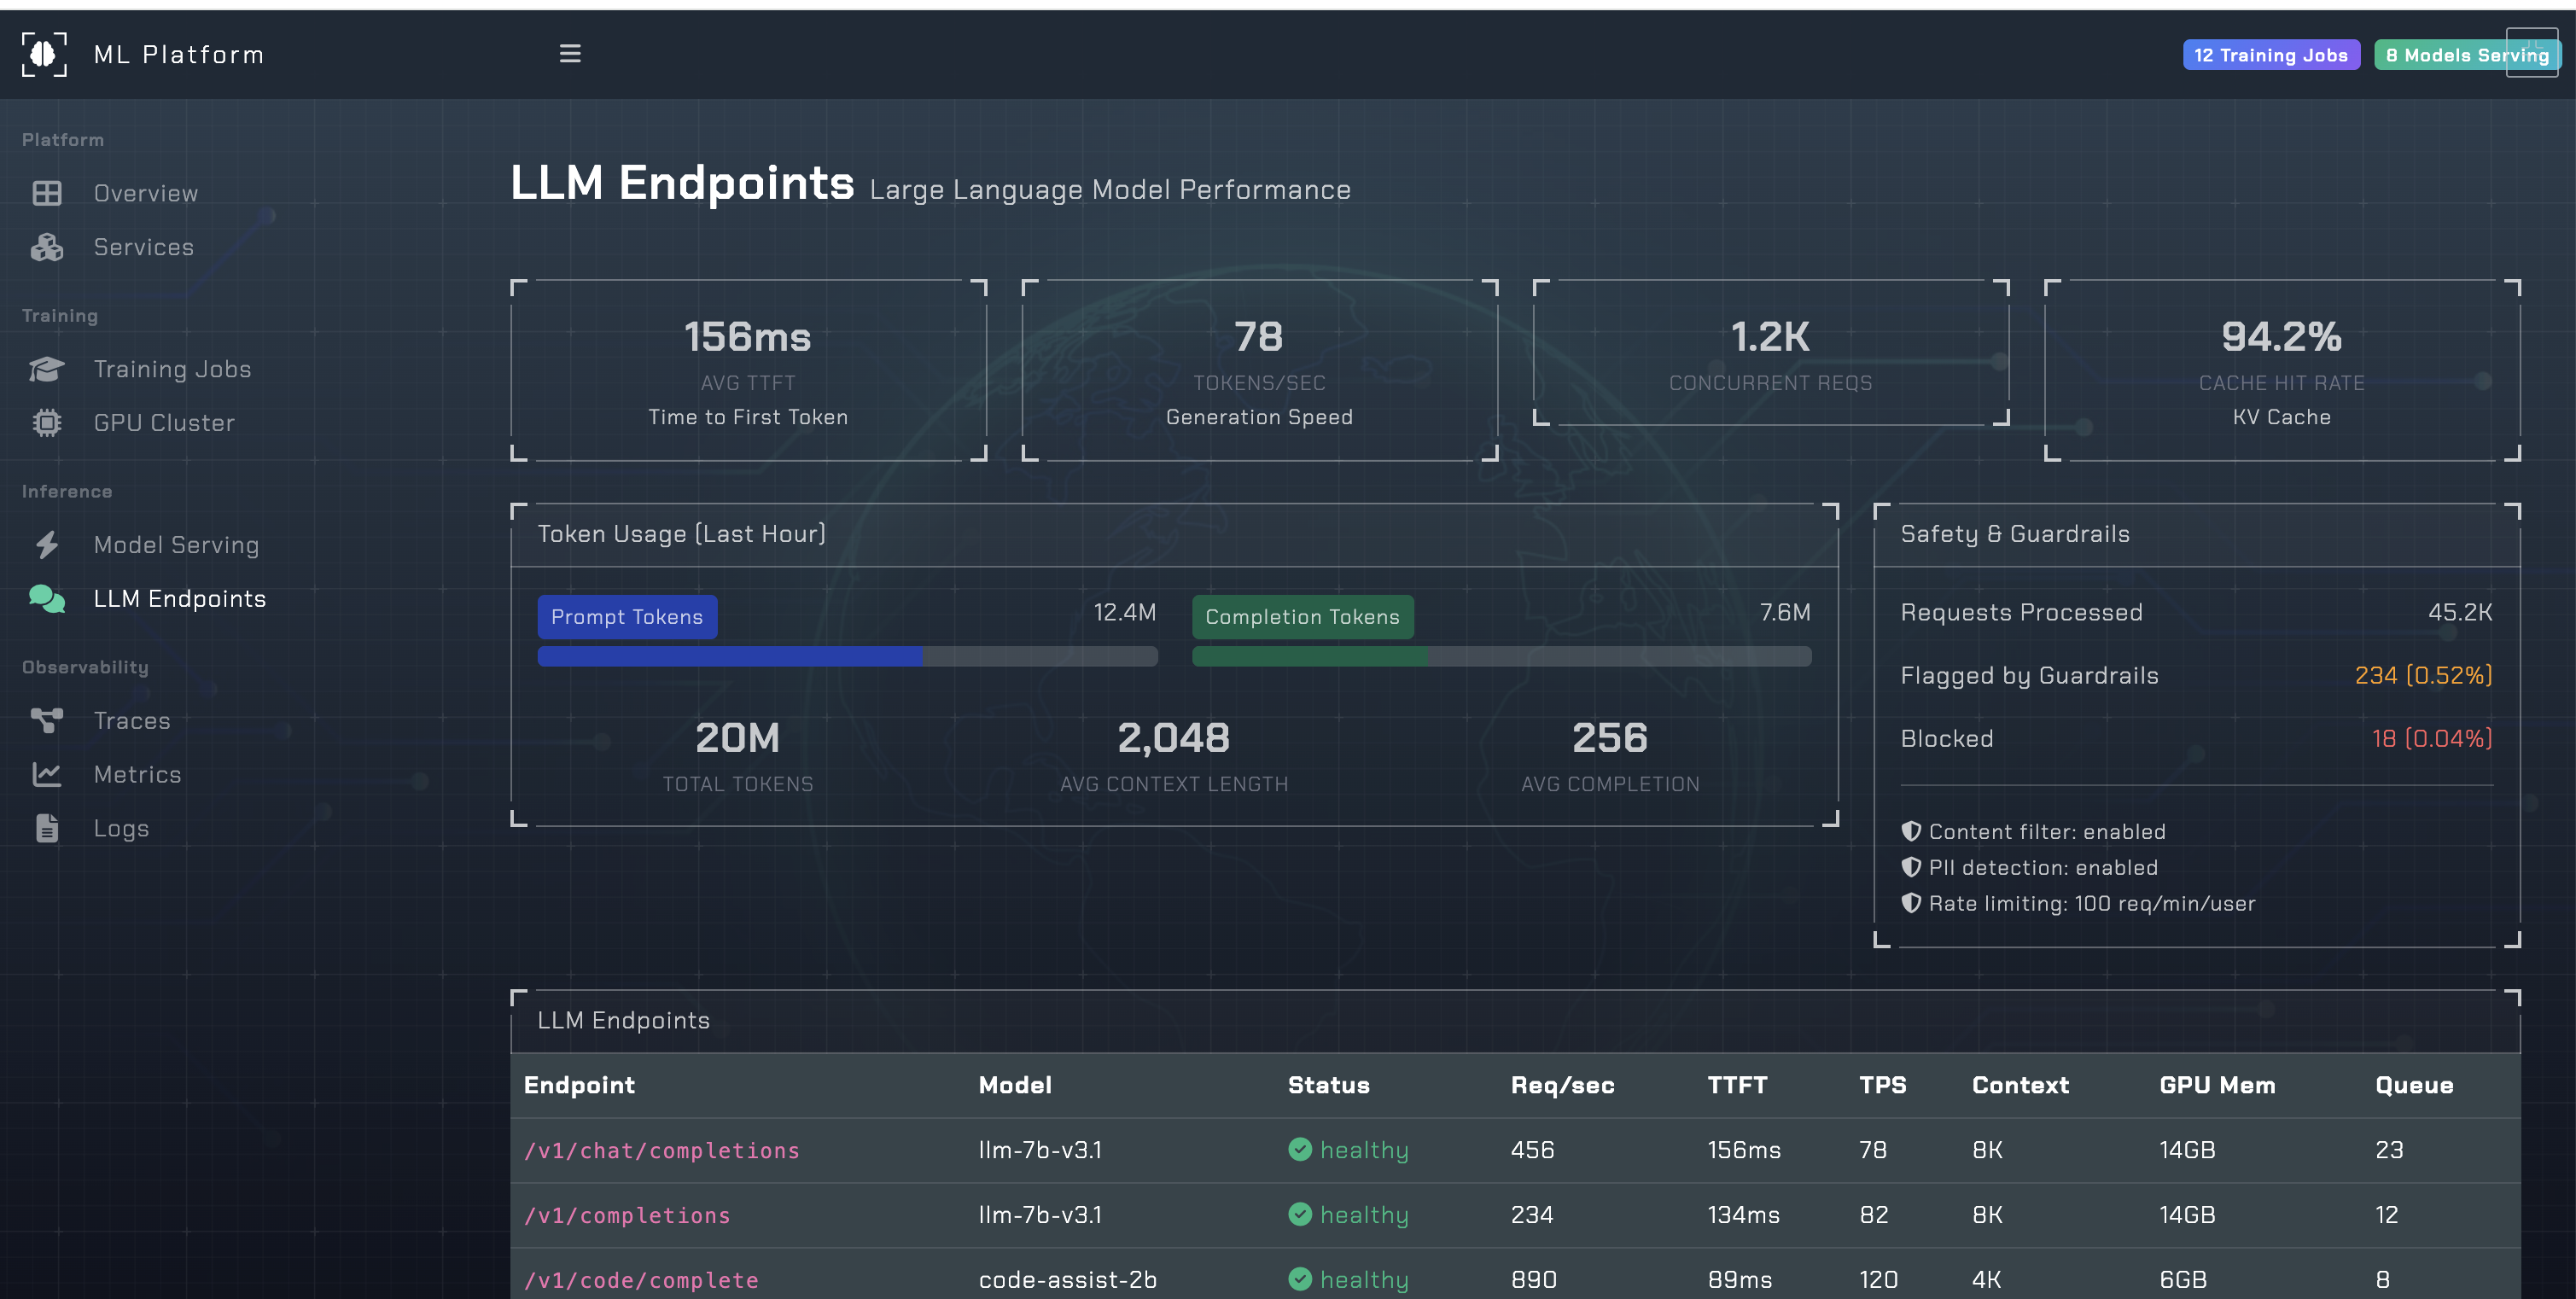This screenshot has width=2576, height=1299.
Task: Open the Traces icon under Observability
Action: [x=45, y=720]
